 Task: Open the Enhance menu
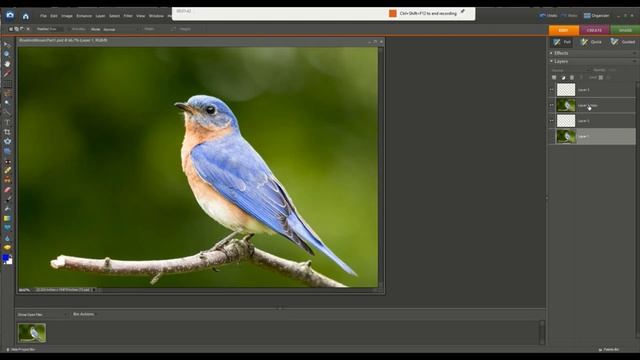(84, 16)
